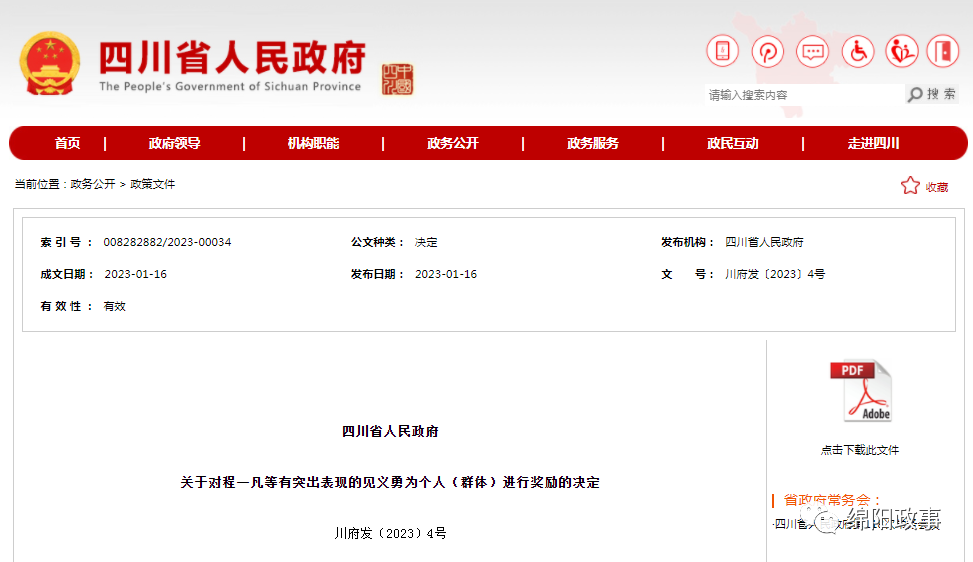This screenshot has width=973, height=562.
Task: Click the circular P-shaped icon
Action: click(x=768, y=51)
